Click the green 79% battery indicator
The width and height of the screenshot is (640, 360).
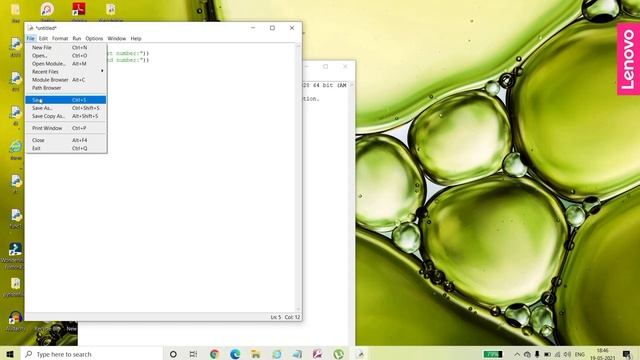click(x=493, y=354)
